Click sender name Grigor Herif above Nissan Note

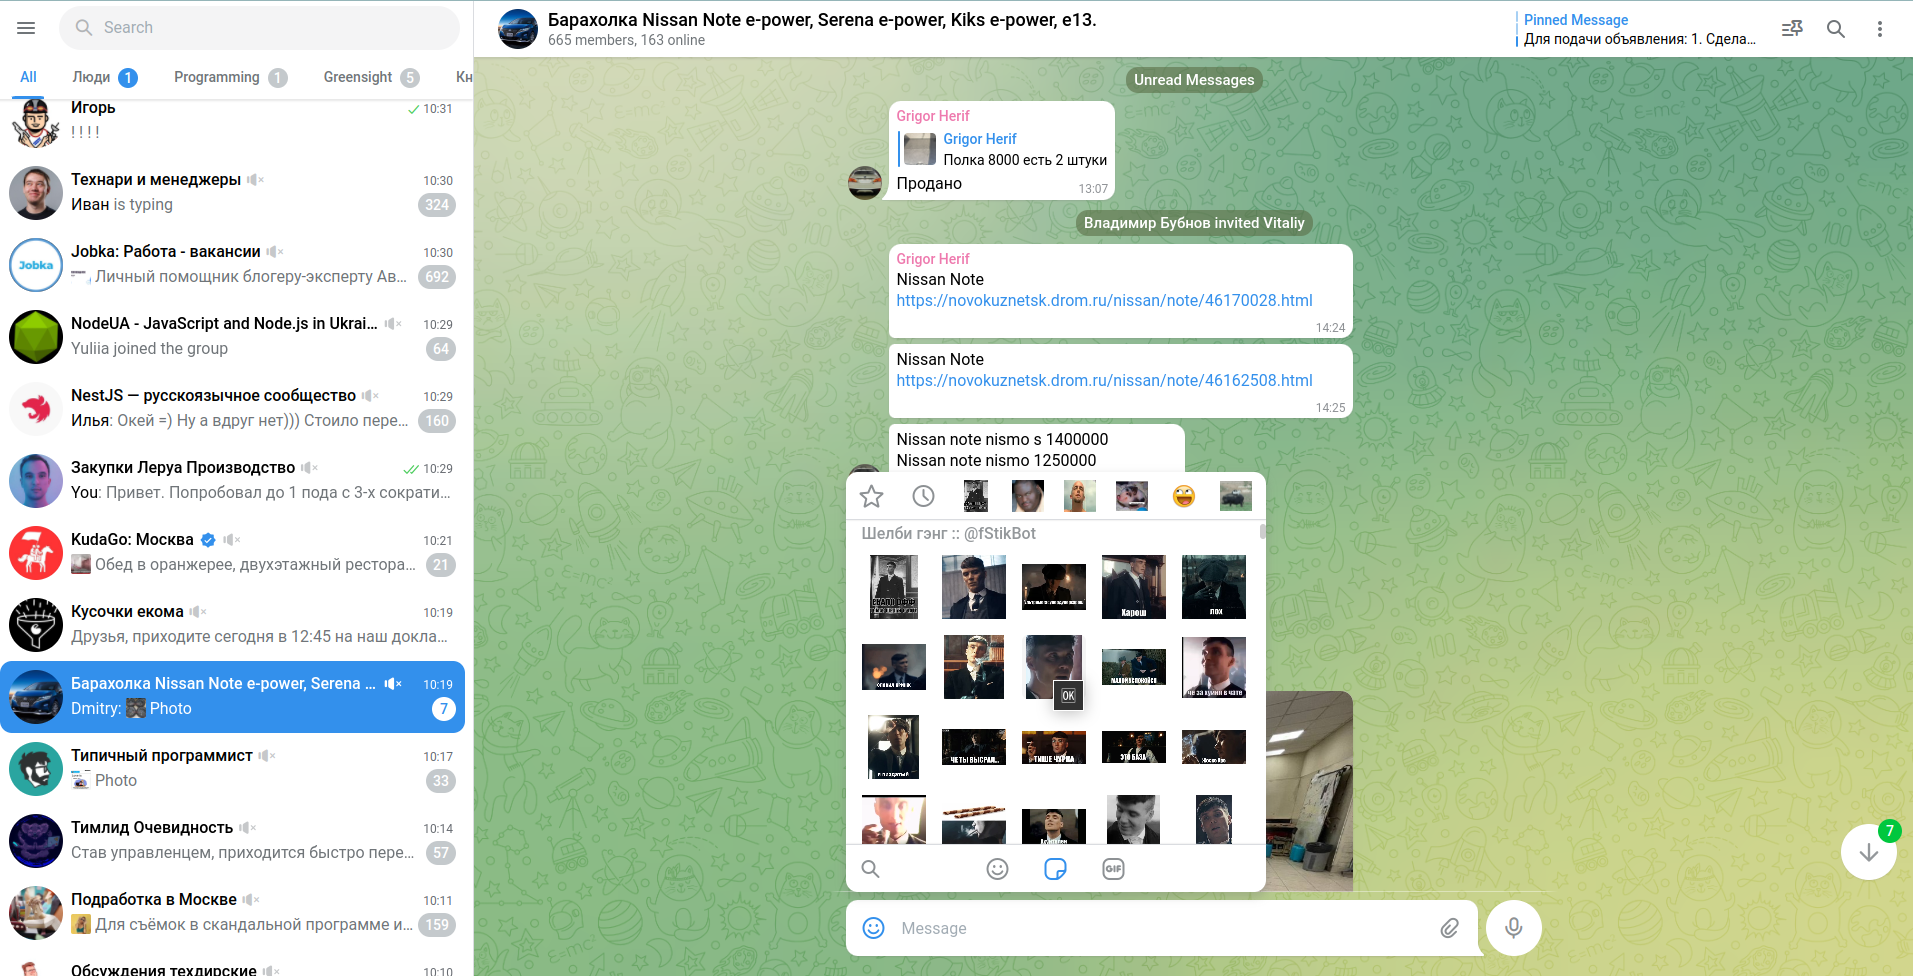(x=933, y=259)
